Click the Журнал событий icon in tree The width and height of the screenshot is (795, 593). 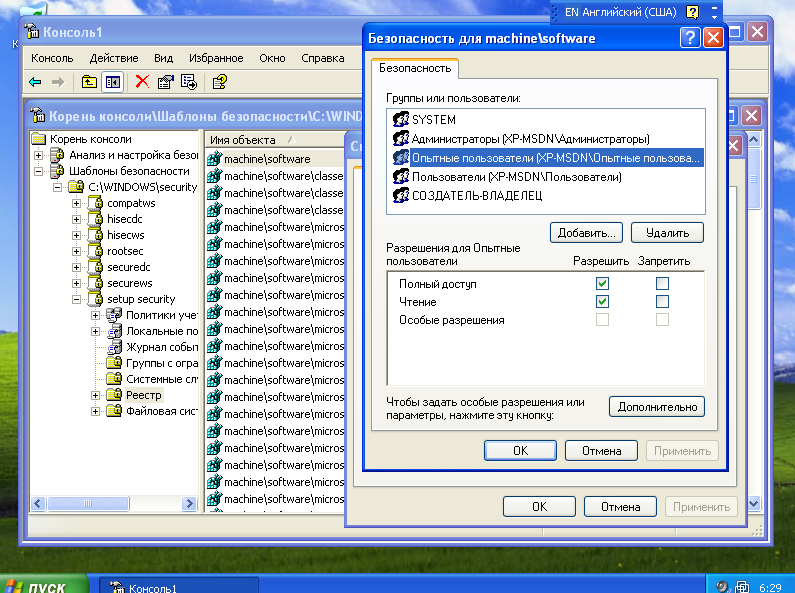coord(114,347)
